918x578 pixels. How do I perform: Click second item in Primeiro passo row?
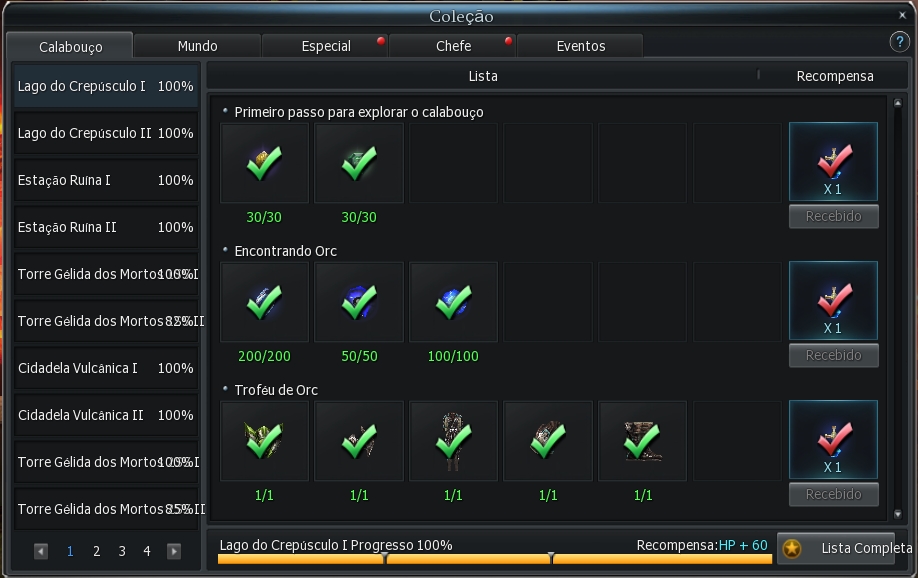(x=359, y=163)
